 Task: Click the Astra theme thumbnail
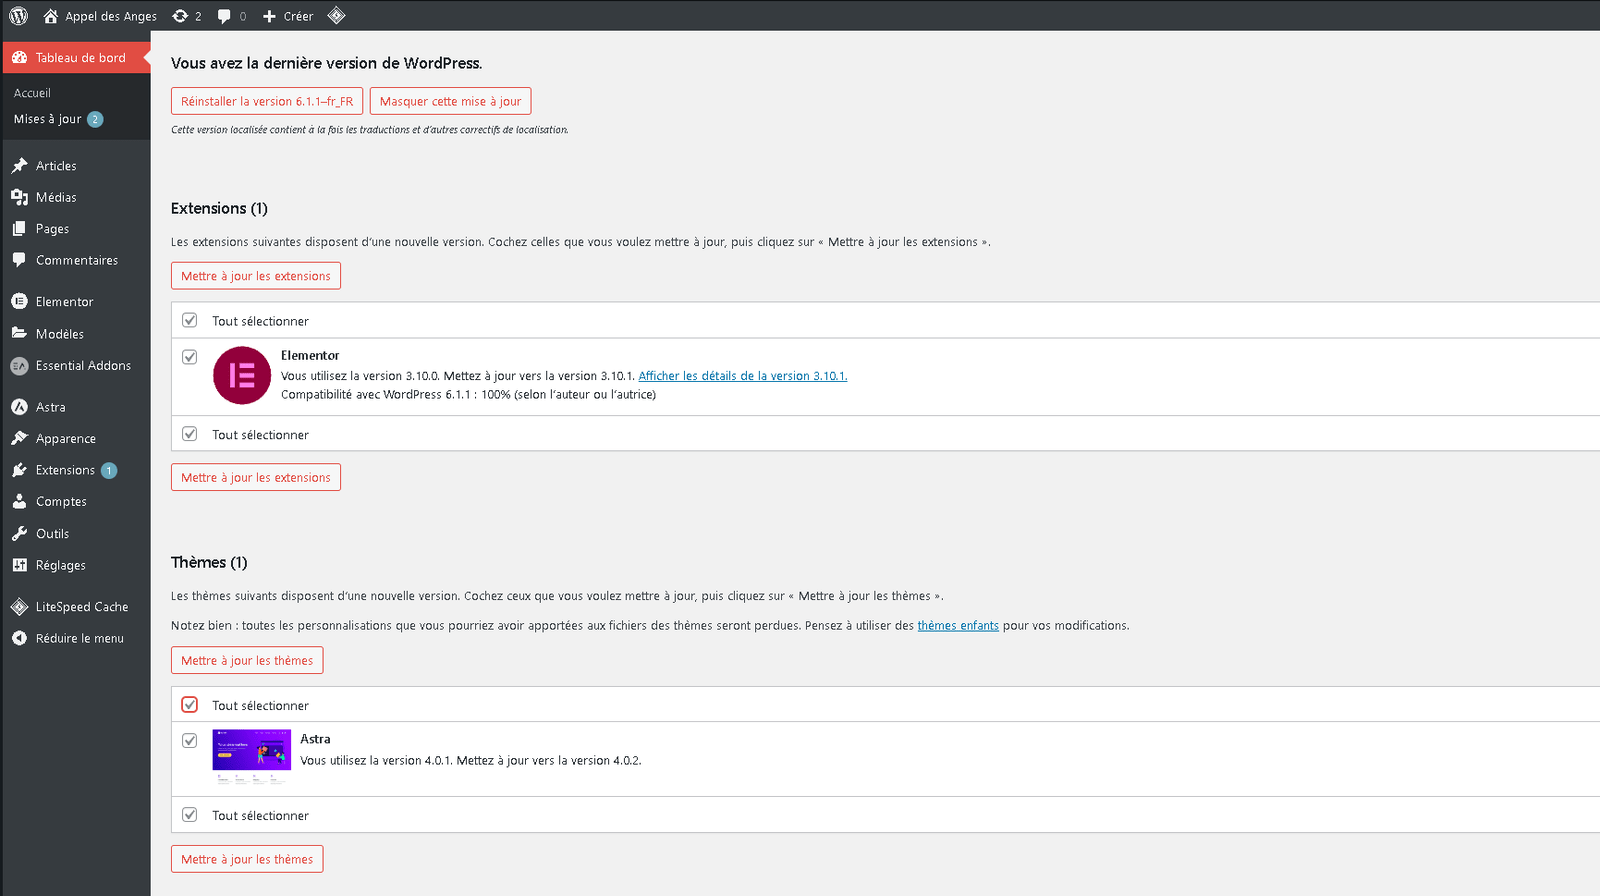[252, 757]
